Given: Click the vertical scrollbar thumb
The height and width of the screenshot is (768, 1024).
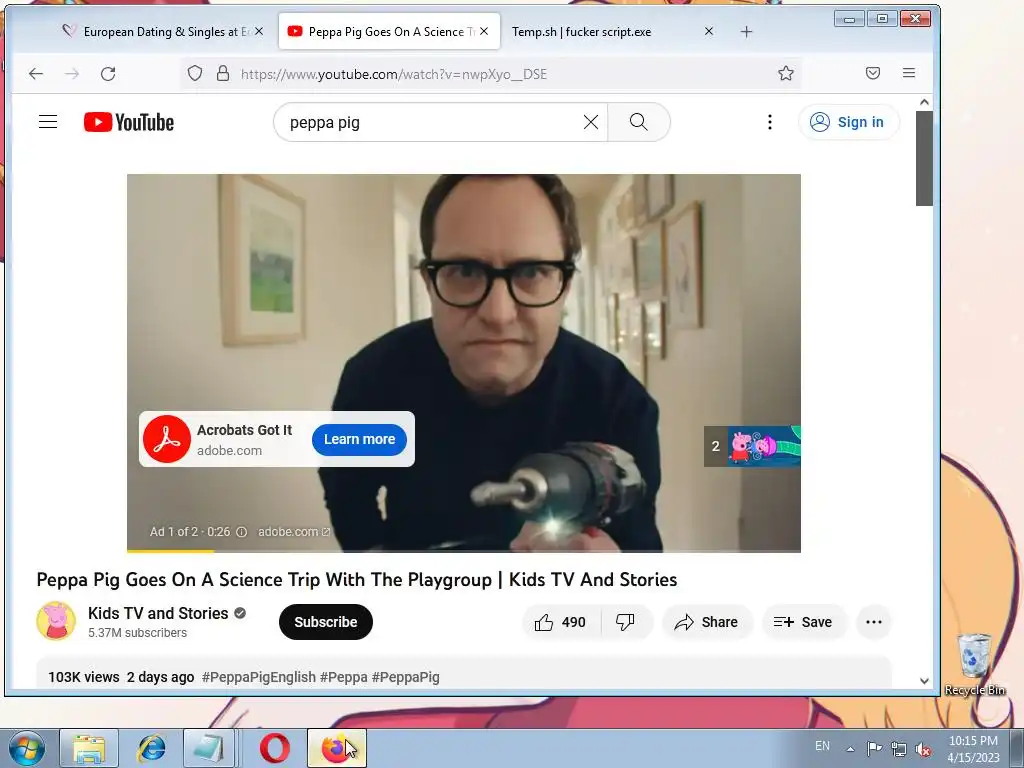Looking at the screenshot, I should [x=924, y=158].
